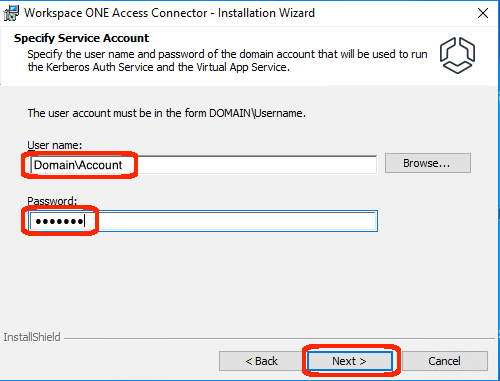Click the Workspace ONE Access Connector title text

(x=169, y=13)
